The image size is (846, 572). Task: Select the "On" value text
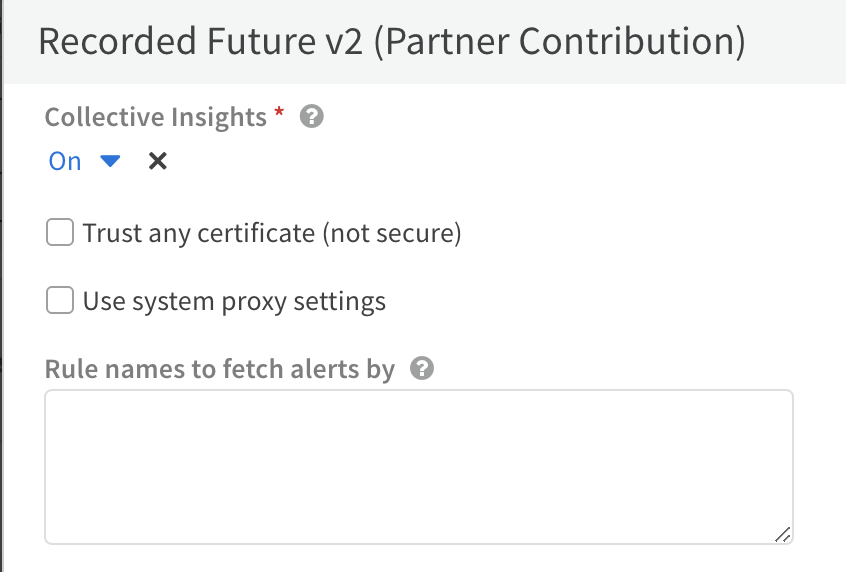(x=65, y=161)
